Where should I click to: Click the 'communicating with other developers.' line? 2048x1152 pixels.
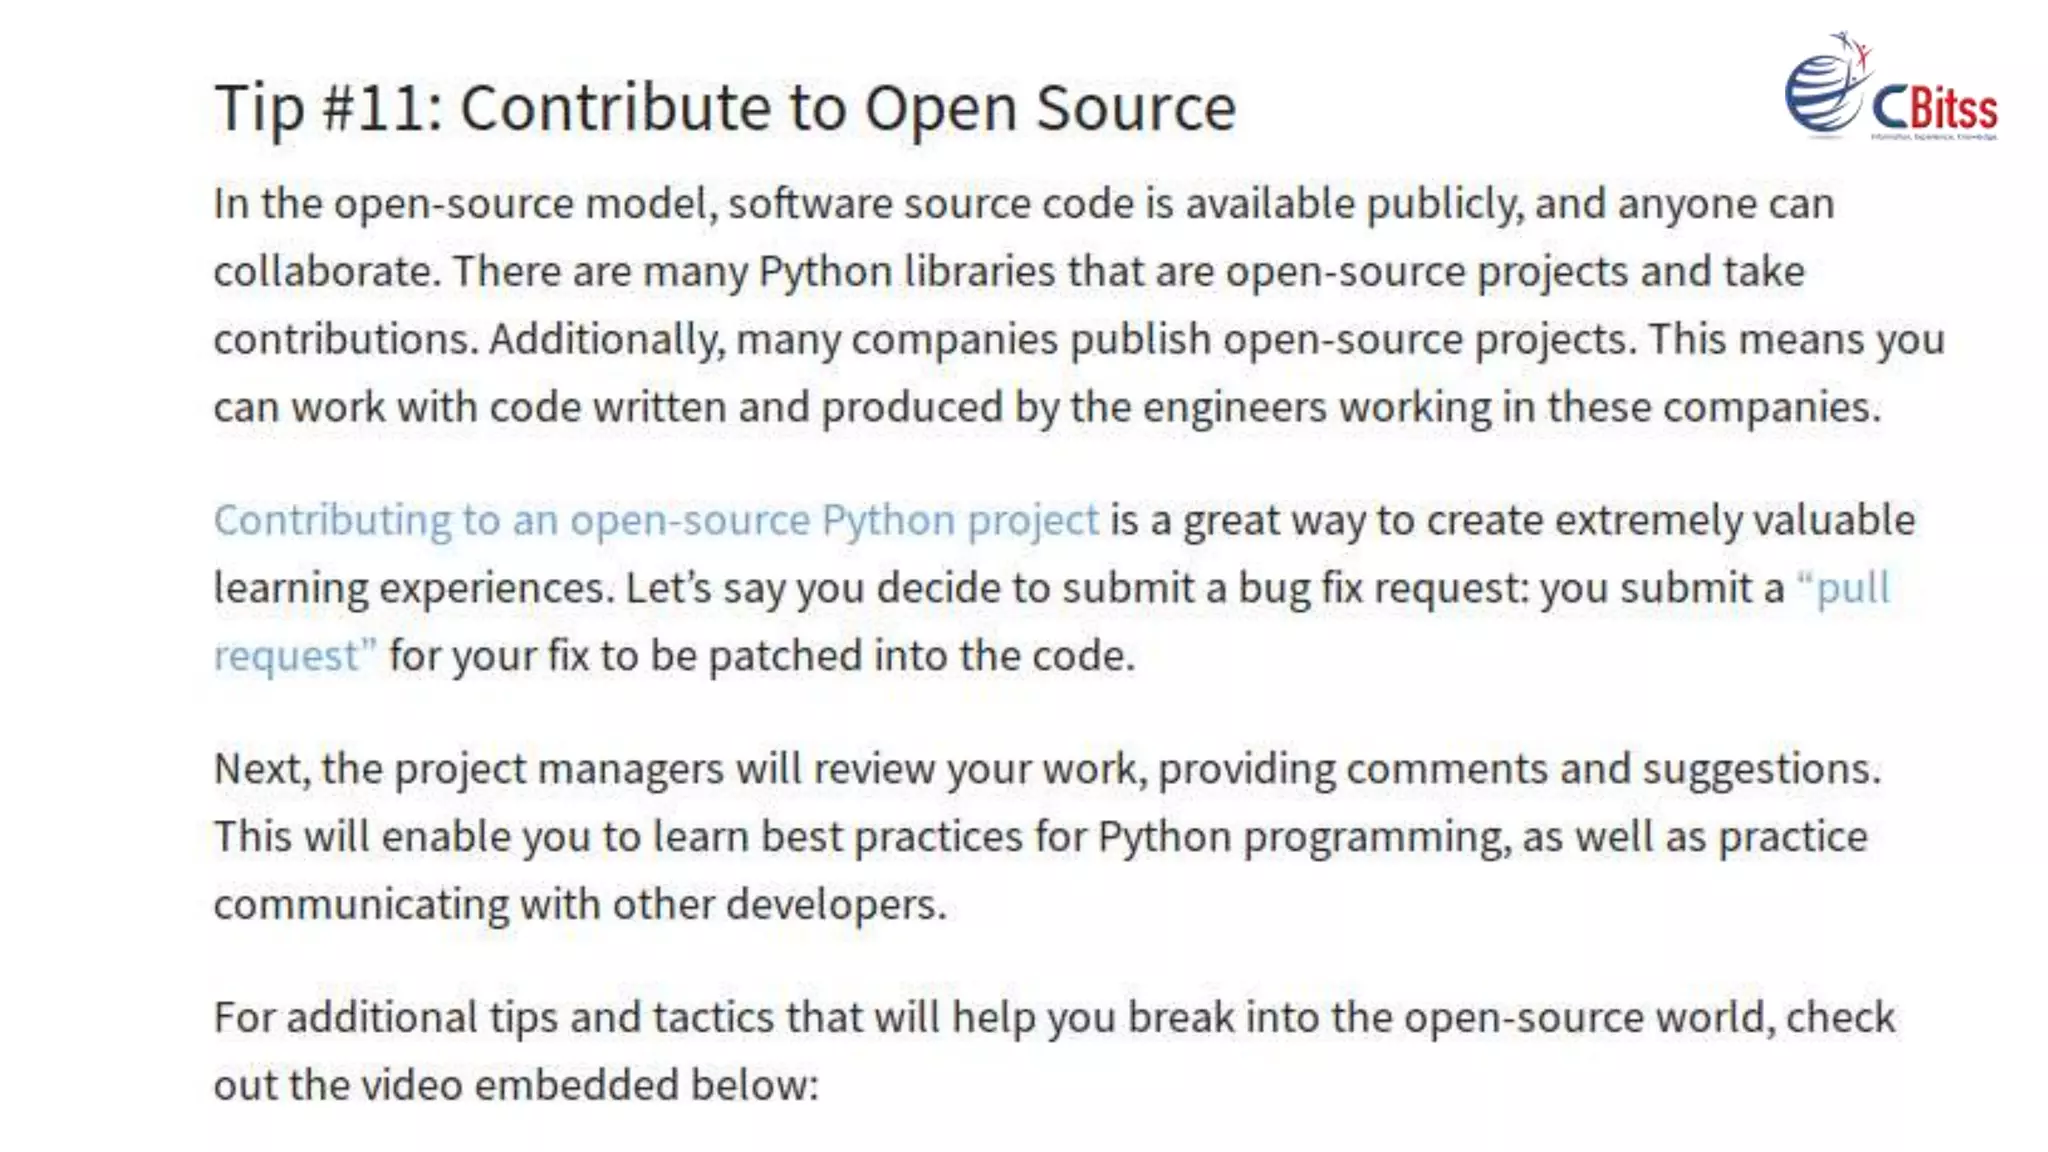(580, 904)
